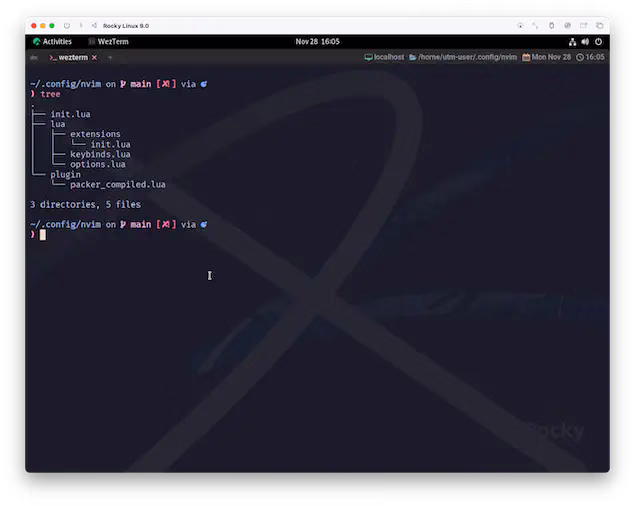Close the wezterm tab
The image size is (635, 506).
point(94,58)
